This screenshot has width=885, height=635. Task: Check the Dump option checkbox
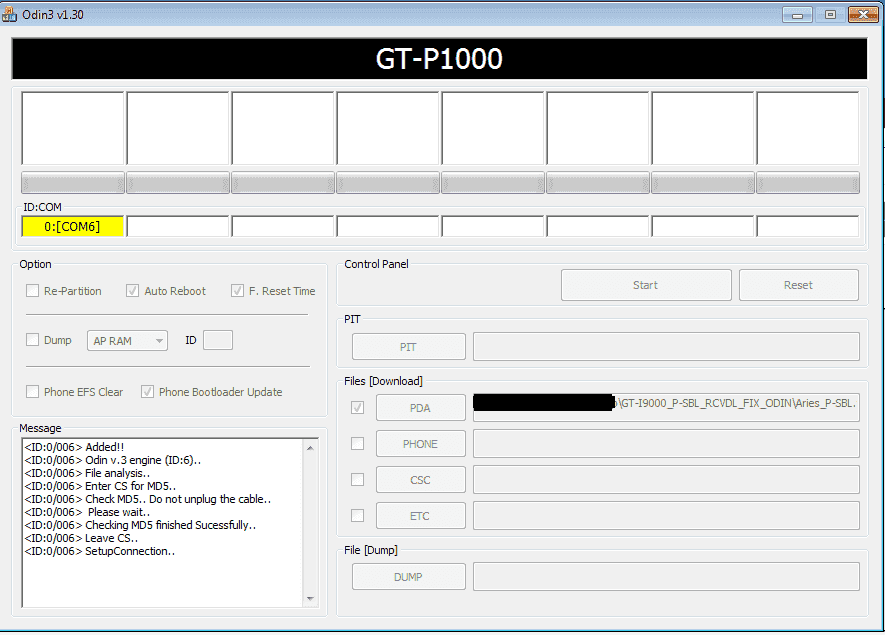(33, 340)
